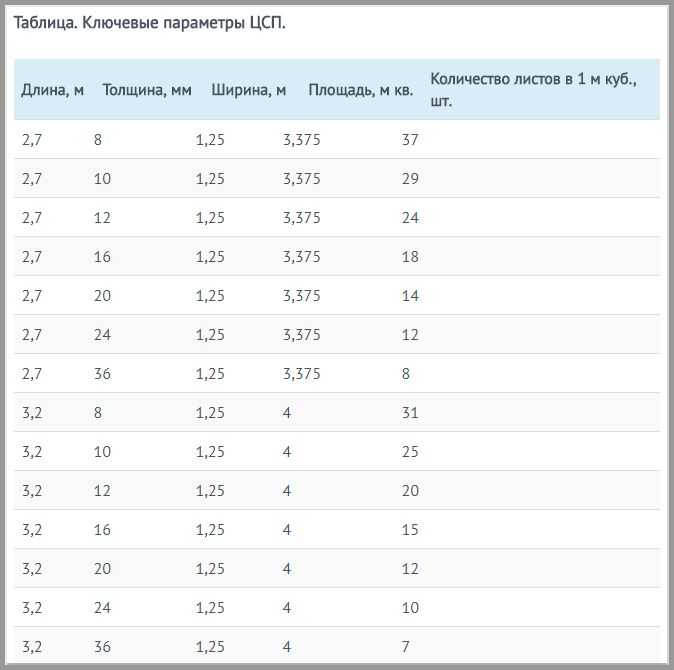The height and width of the screenshot is (670, 674).
Task: Click the "Толщина, мм" column header
Action: point(147,90)
